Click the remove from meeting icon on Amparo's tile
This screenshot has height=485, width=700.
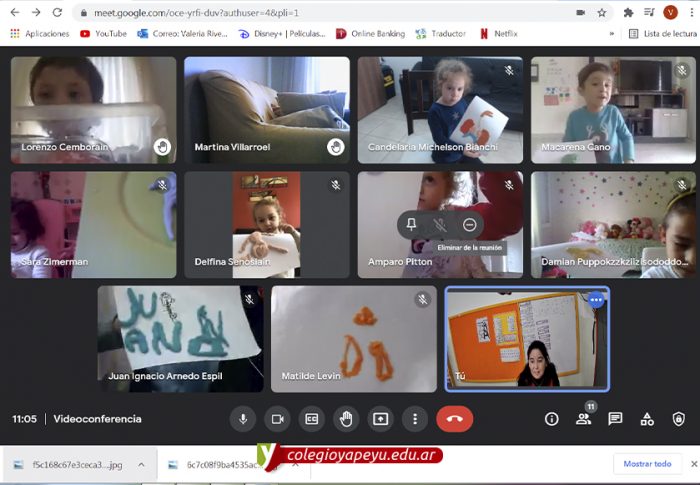click(x=469, y=225)
